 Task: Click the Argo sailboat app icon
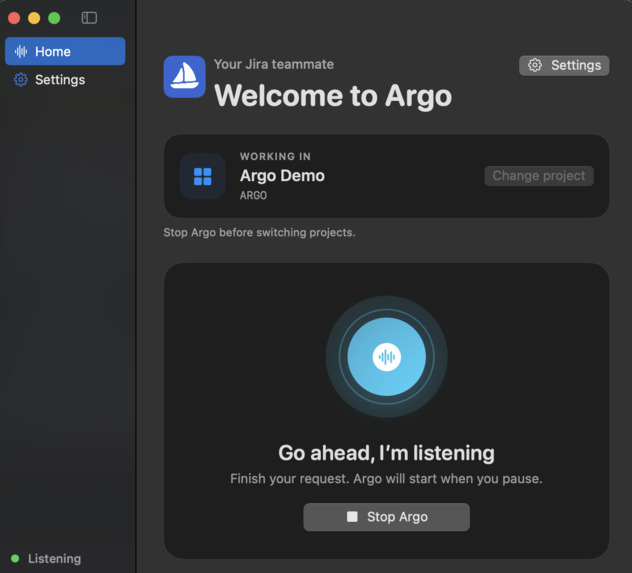click(x=185, y=77)
